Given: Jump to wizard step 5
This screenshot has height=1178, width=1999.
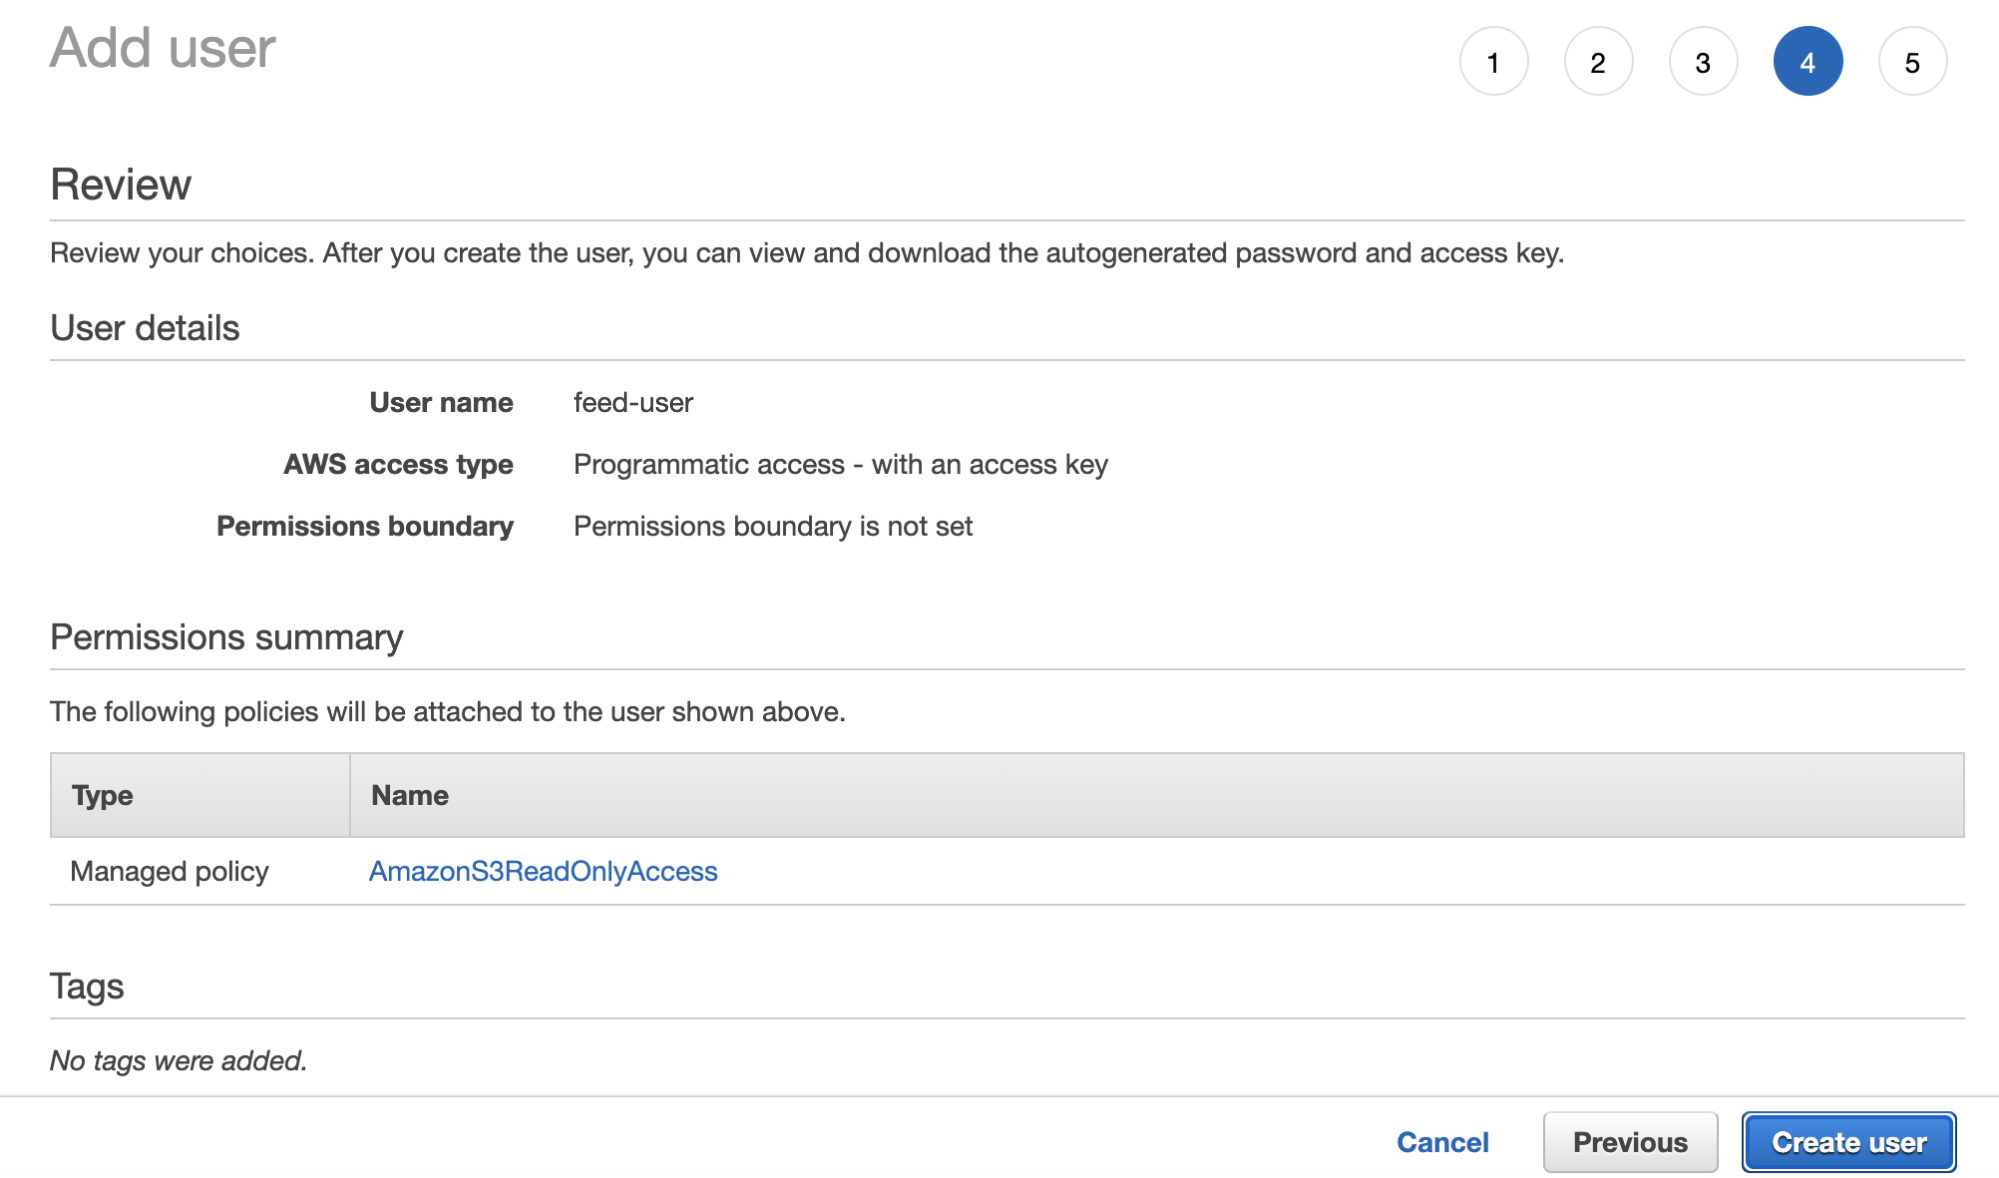Looking at the screenshot, I should pyautogui.click(x=1912, y=62).
